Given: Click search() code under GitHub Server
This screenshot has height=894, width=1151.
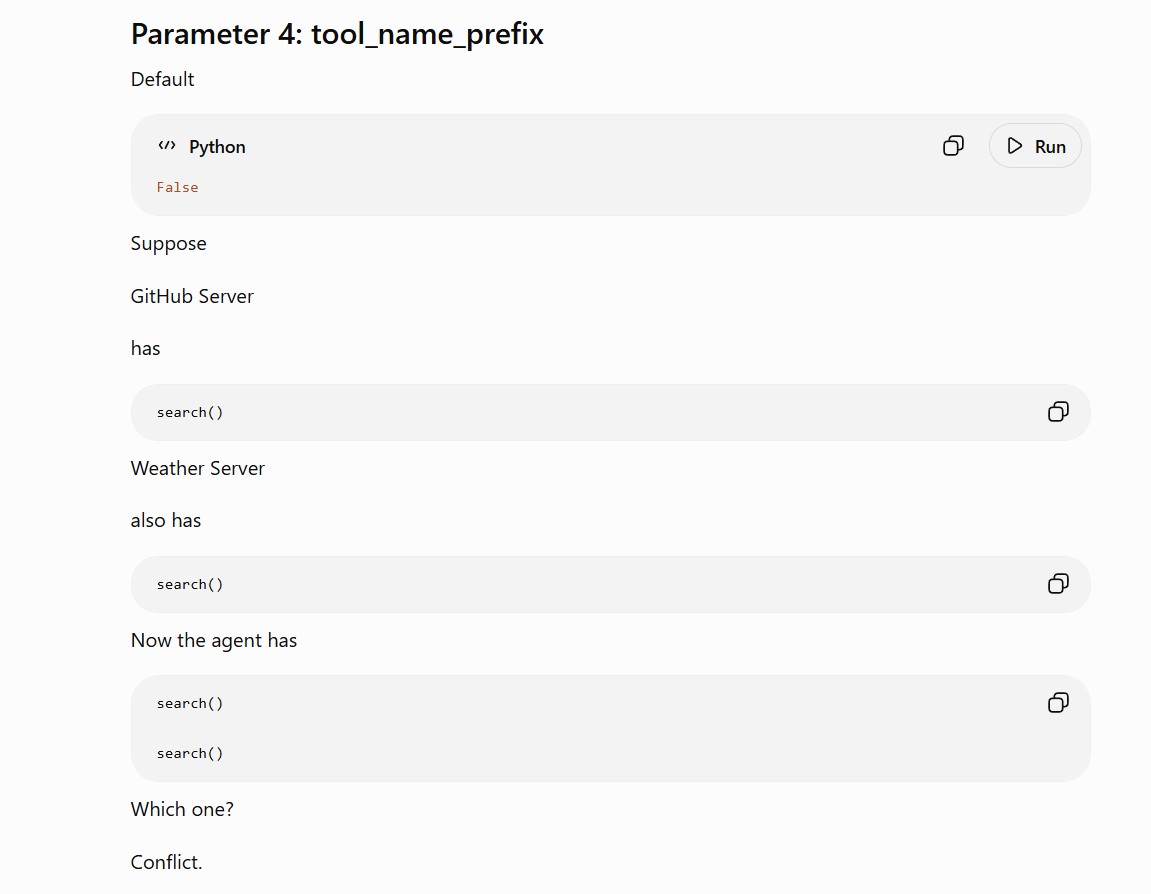Looking at the screenshot, I should pos(189,413).
